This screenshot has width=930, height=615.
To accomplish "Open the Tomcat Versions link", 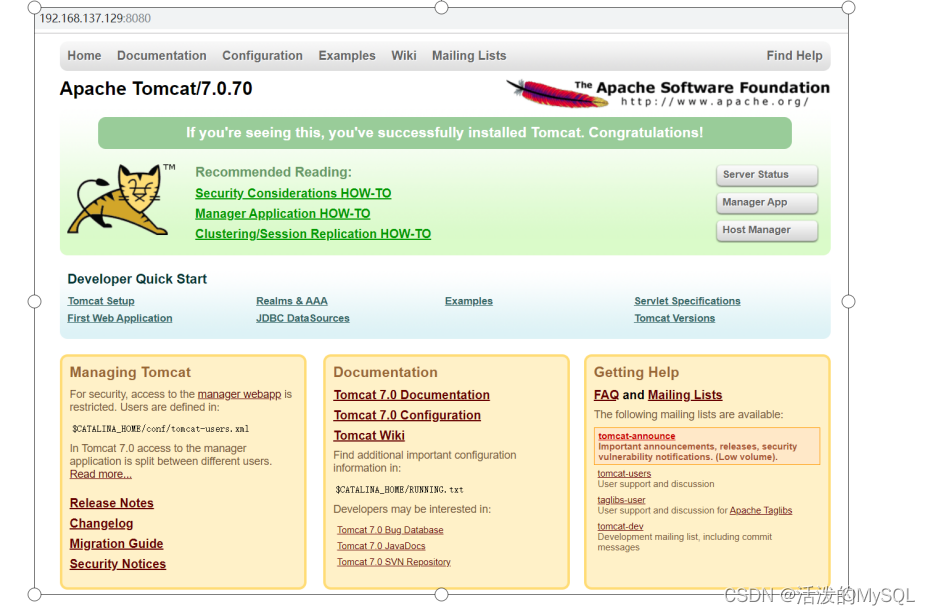I will coord(674,318).
